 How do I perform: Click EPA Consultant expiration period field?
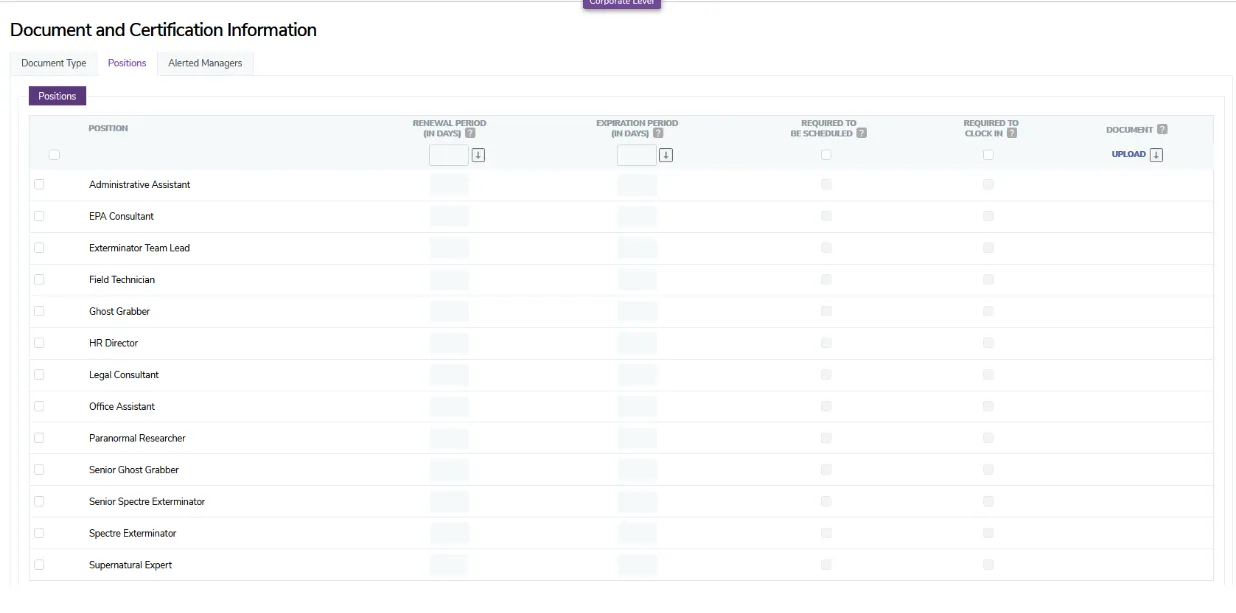click(x=637, y=216)
